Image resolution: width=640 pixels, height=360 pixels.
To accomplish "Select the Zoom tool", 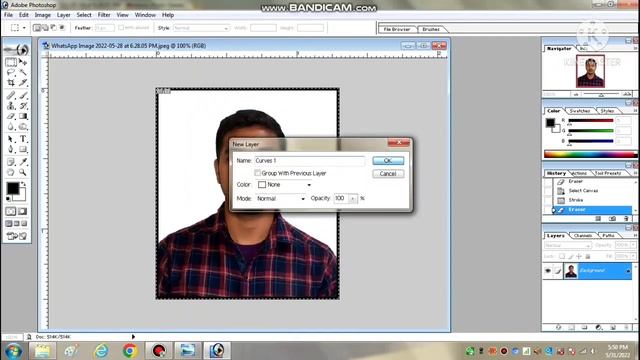I will (x=23, y=172).
